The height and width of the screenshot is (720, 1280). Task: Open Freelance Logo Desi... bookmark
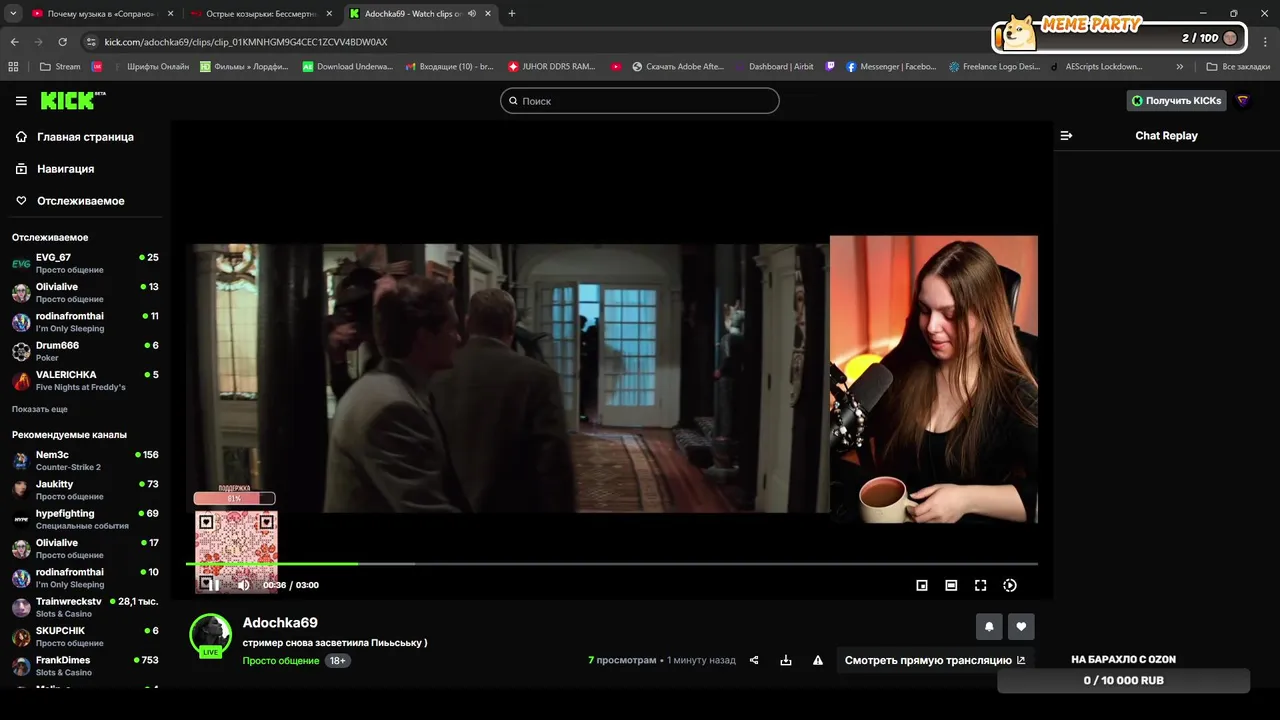pos(995,67)
